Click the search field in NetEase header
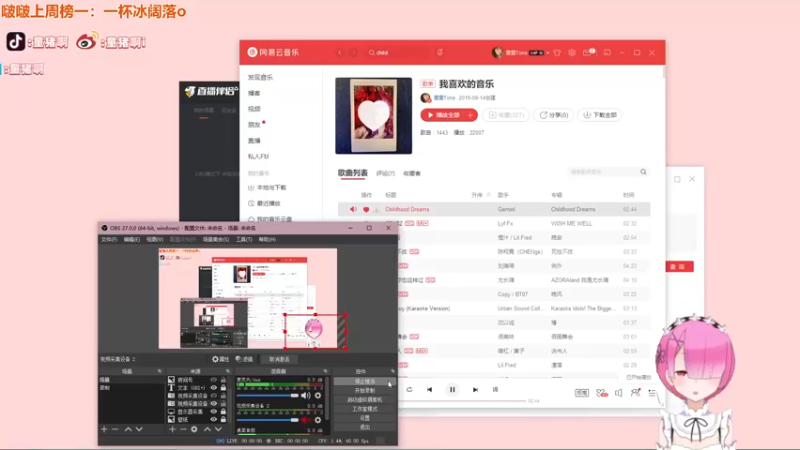Screen dimensions: 800x450 (398, 53)
